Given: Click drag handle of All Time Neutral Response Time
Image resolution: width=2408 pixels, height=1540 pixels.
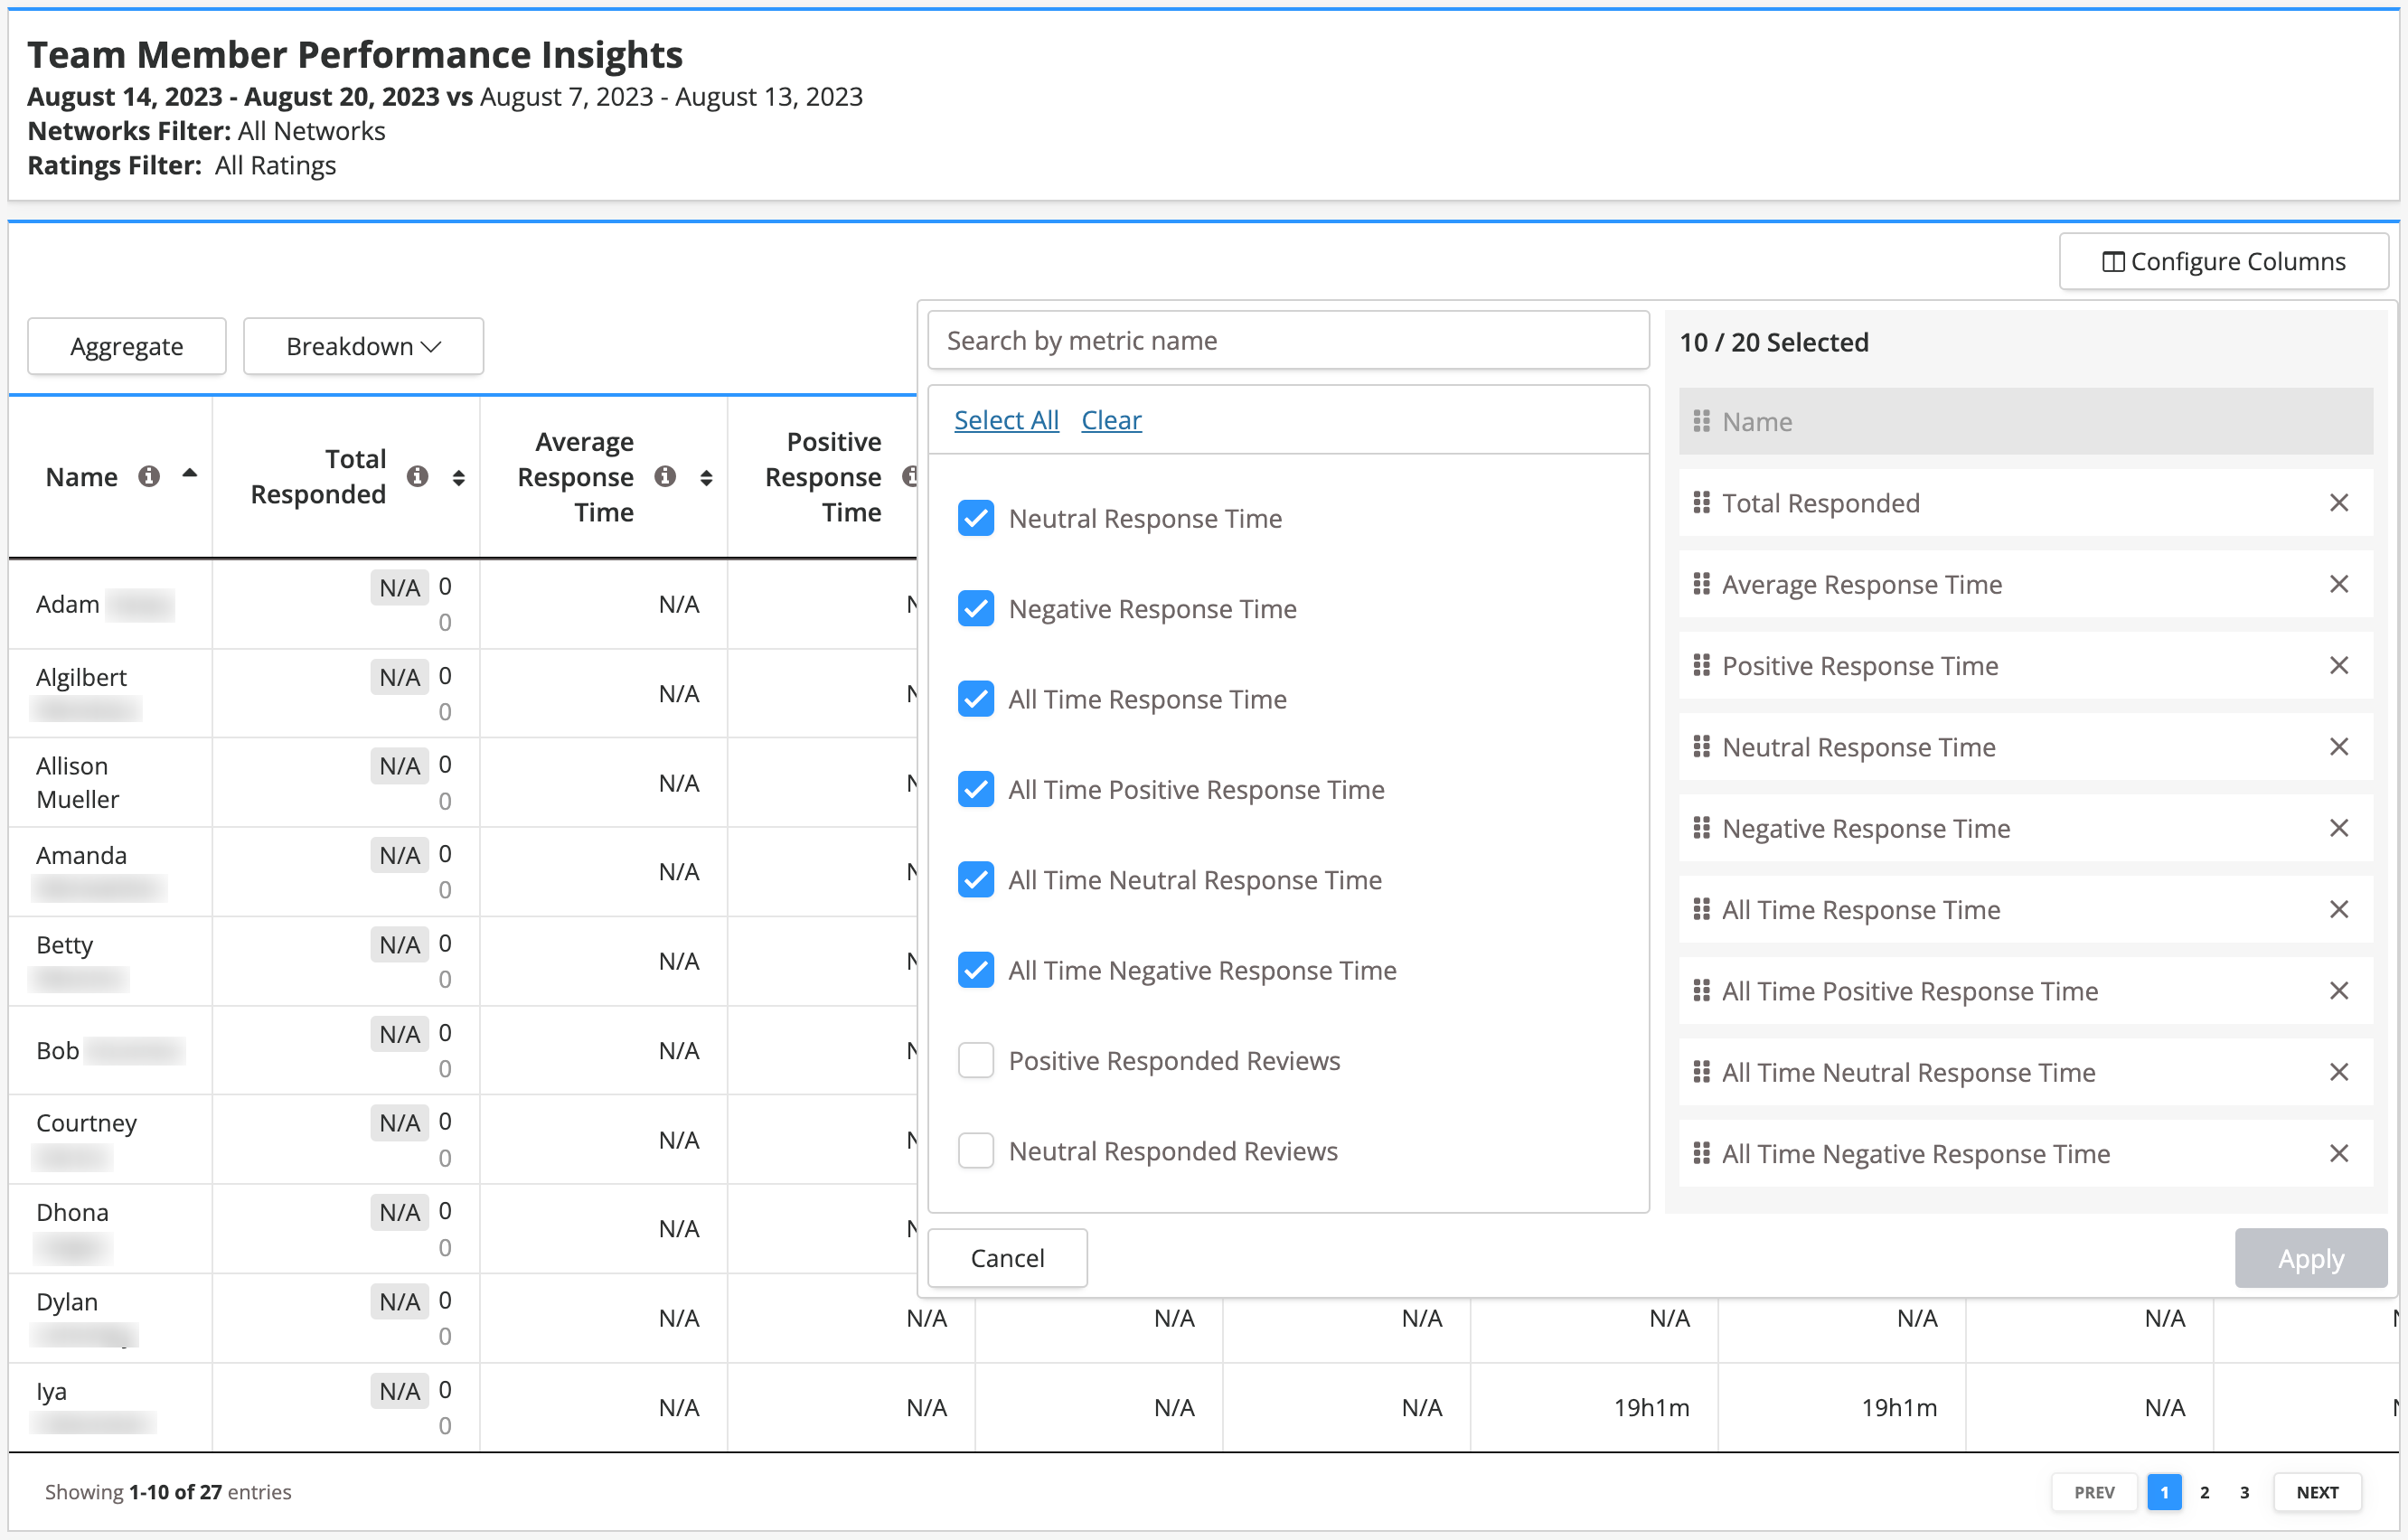Looking at the screenshot, I should 1701,1072.
